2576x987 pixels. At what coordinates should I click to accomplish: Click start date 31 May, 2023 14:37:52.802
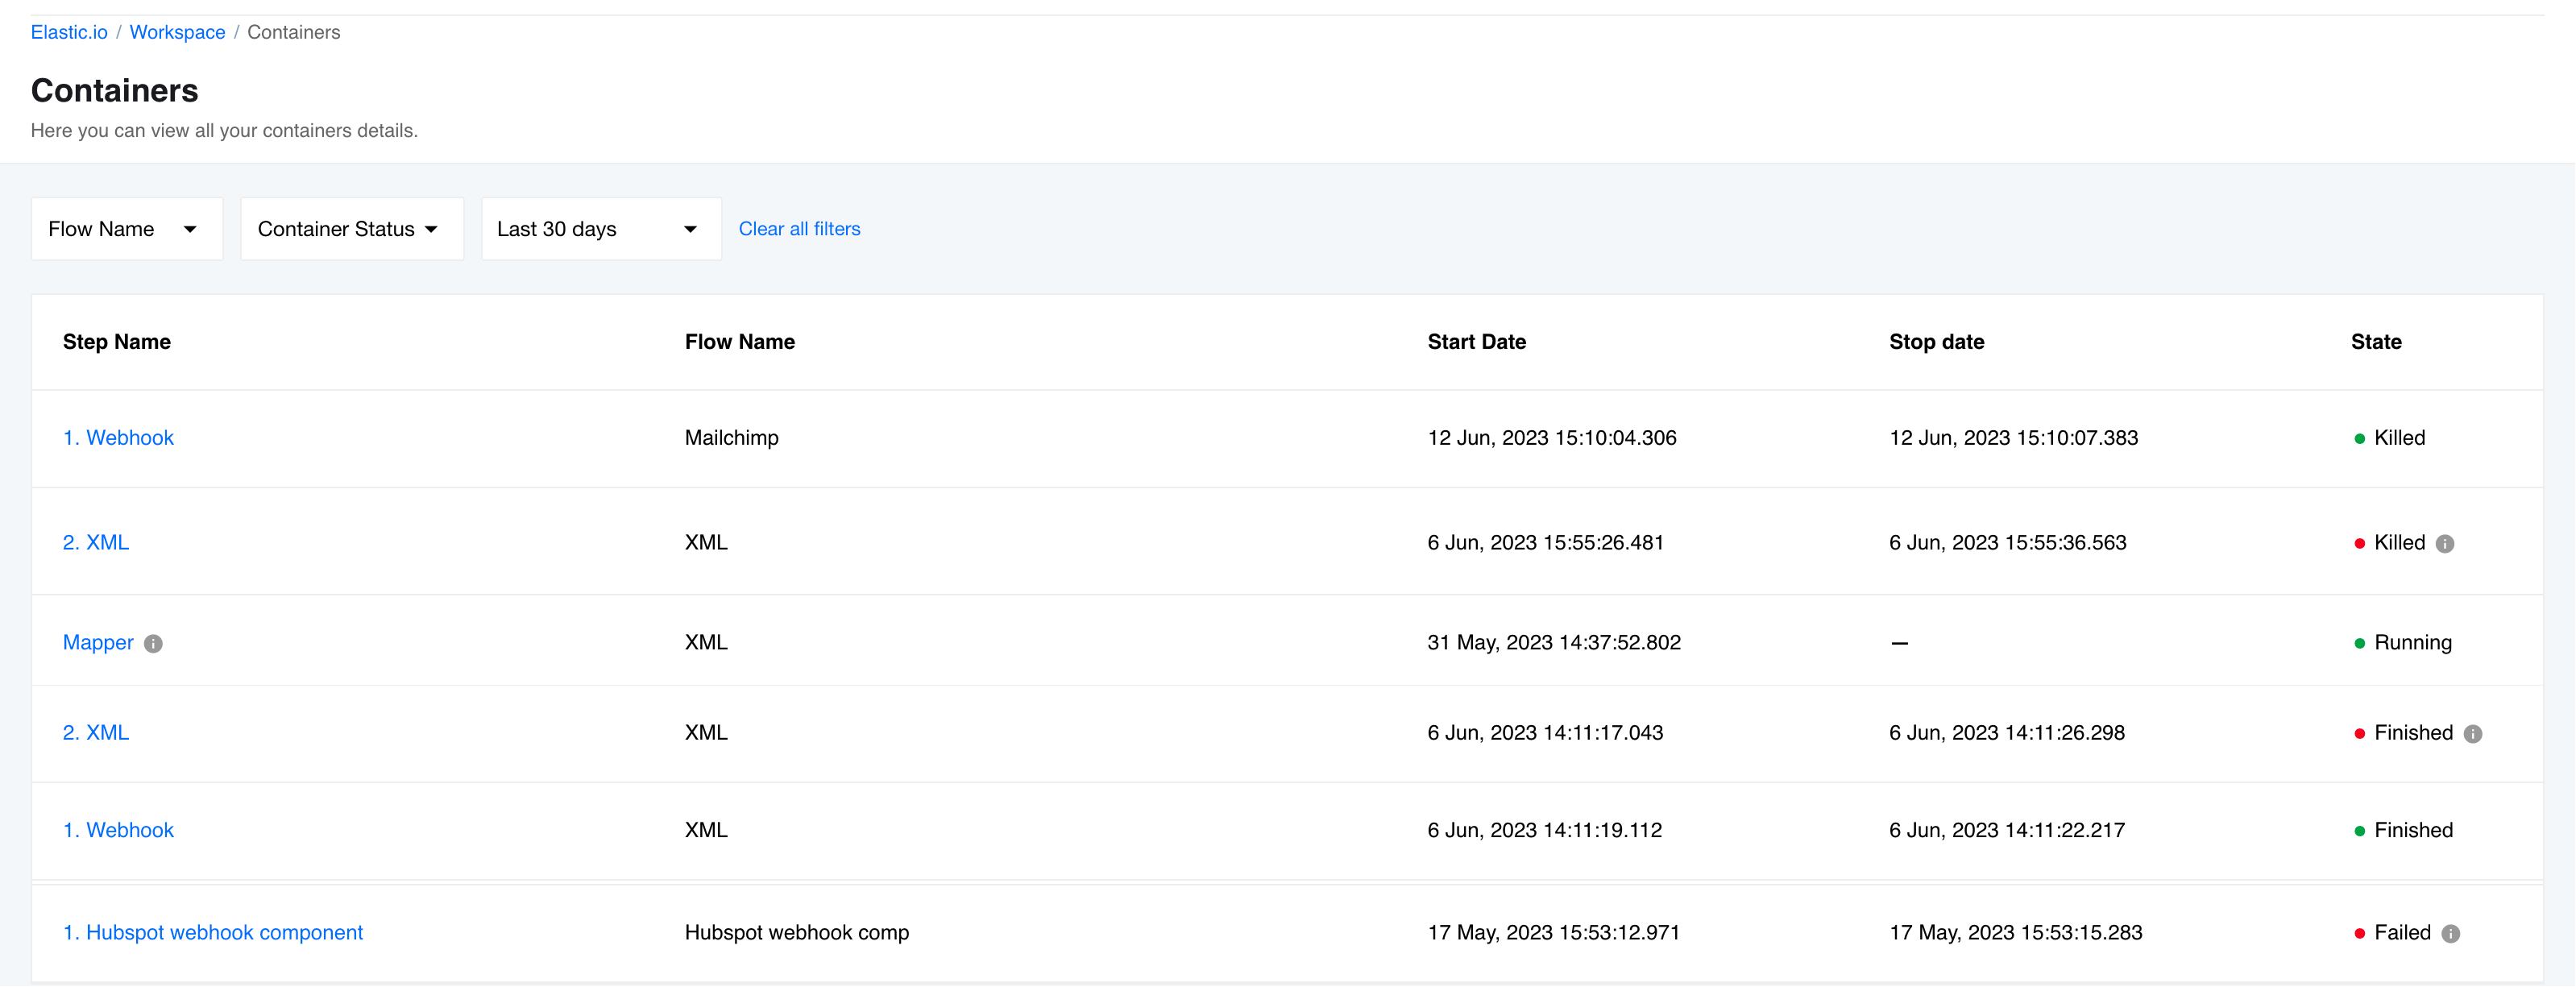(1554, 643)
